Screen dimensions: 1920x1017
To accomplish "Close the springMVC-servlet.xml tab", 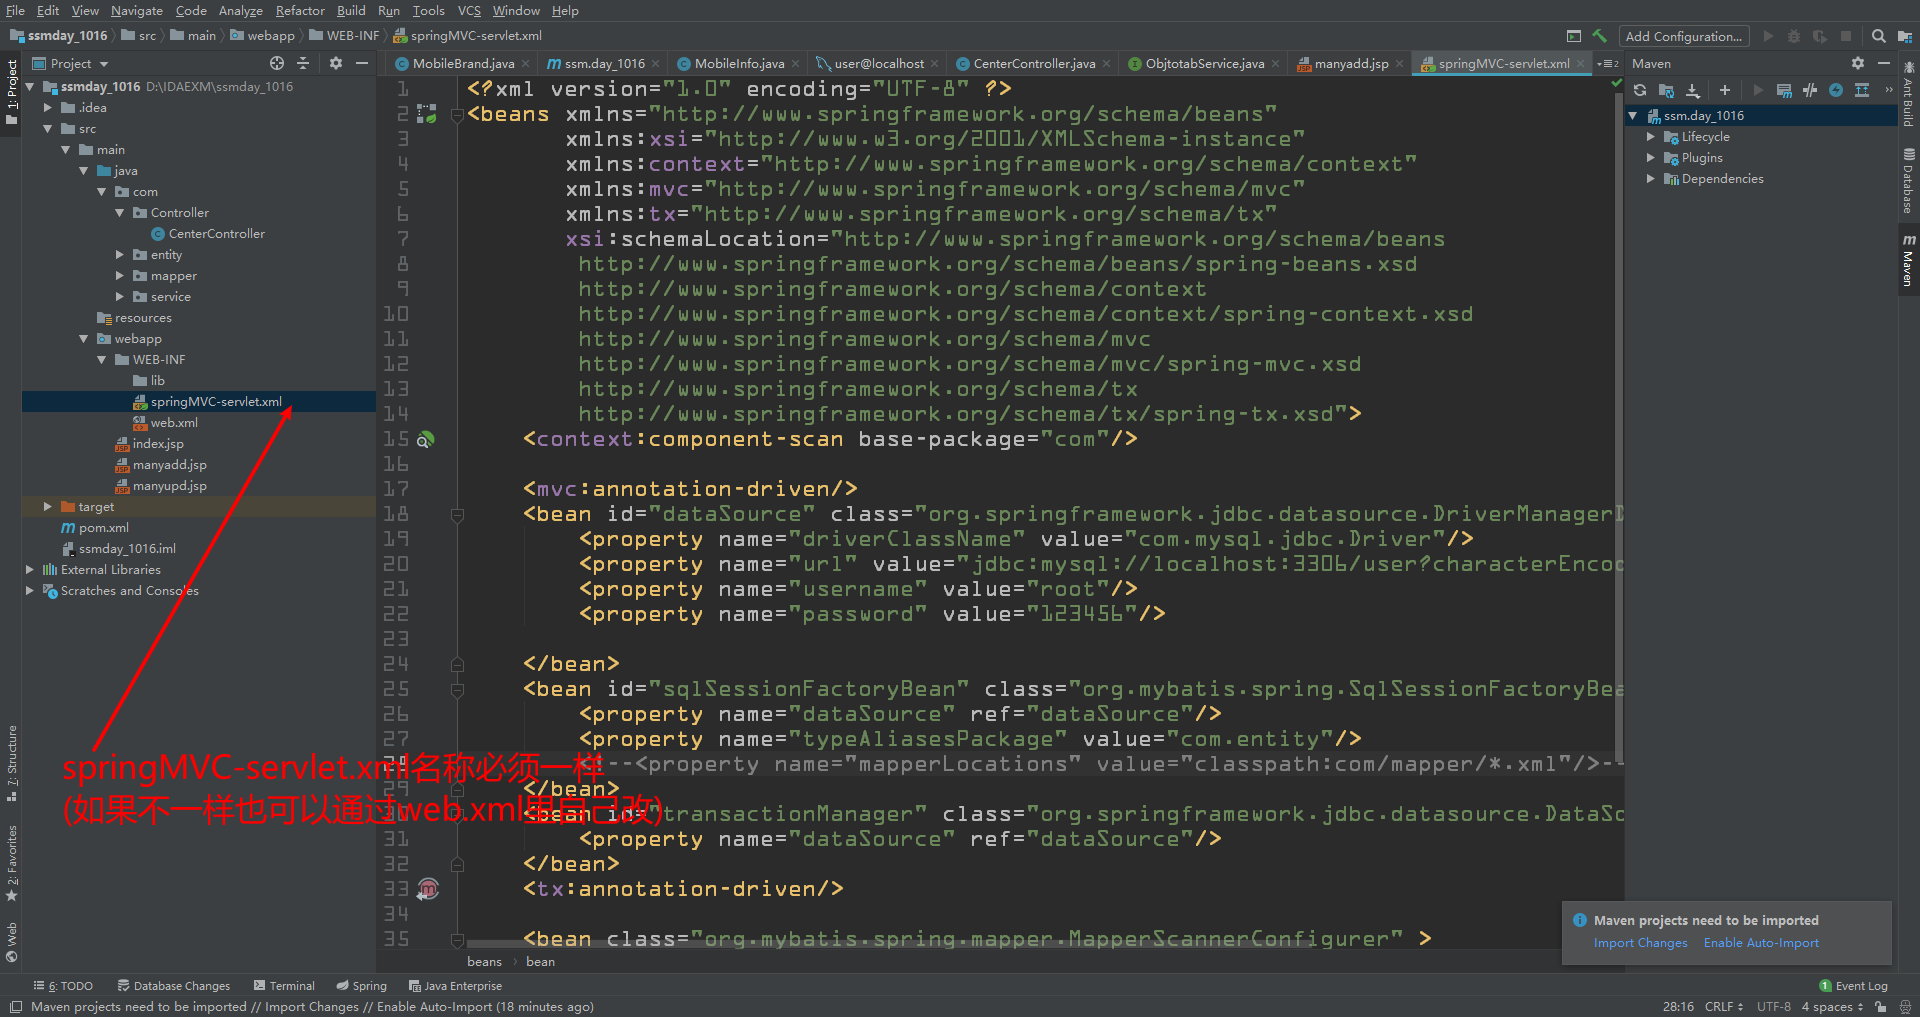I will pos(1581,63).
